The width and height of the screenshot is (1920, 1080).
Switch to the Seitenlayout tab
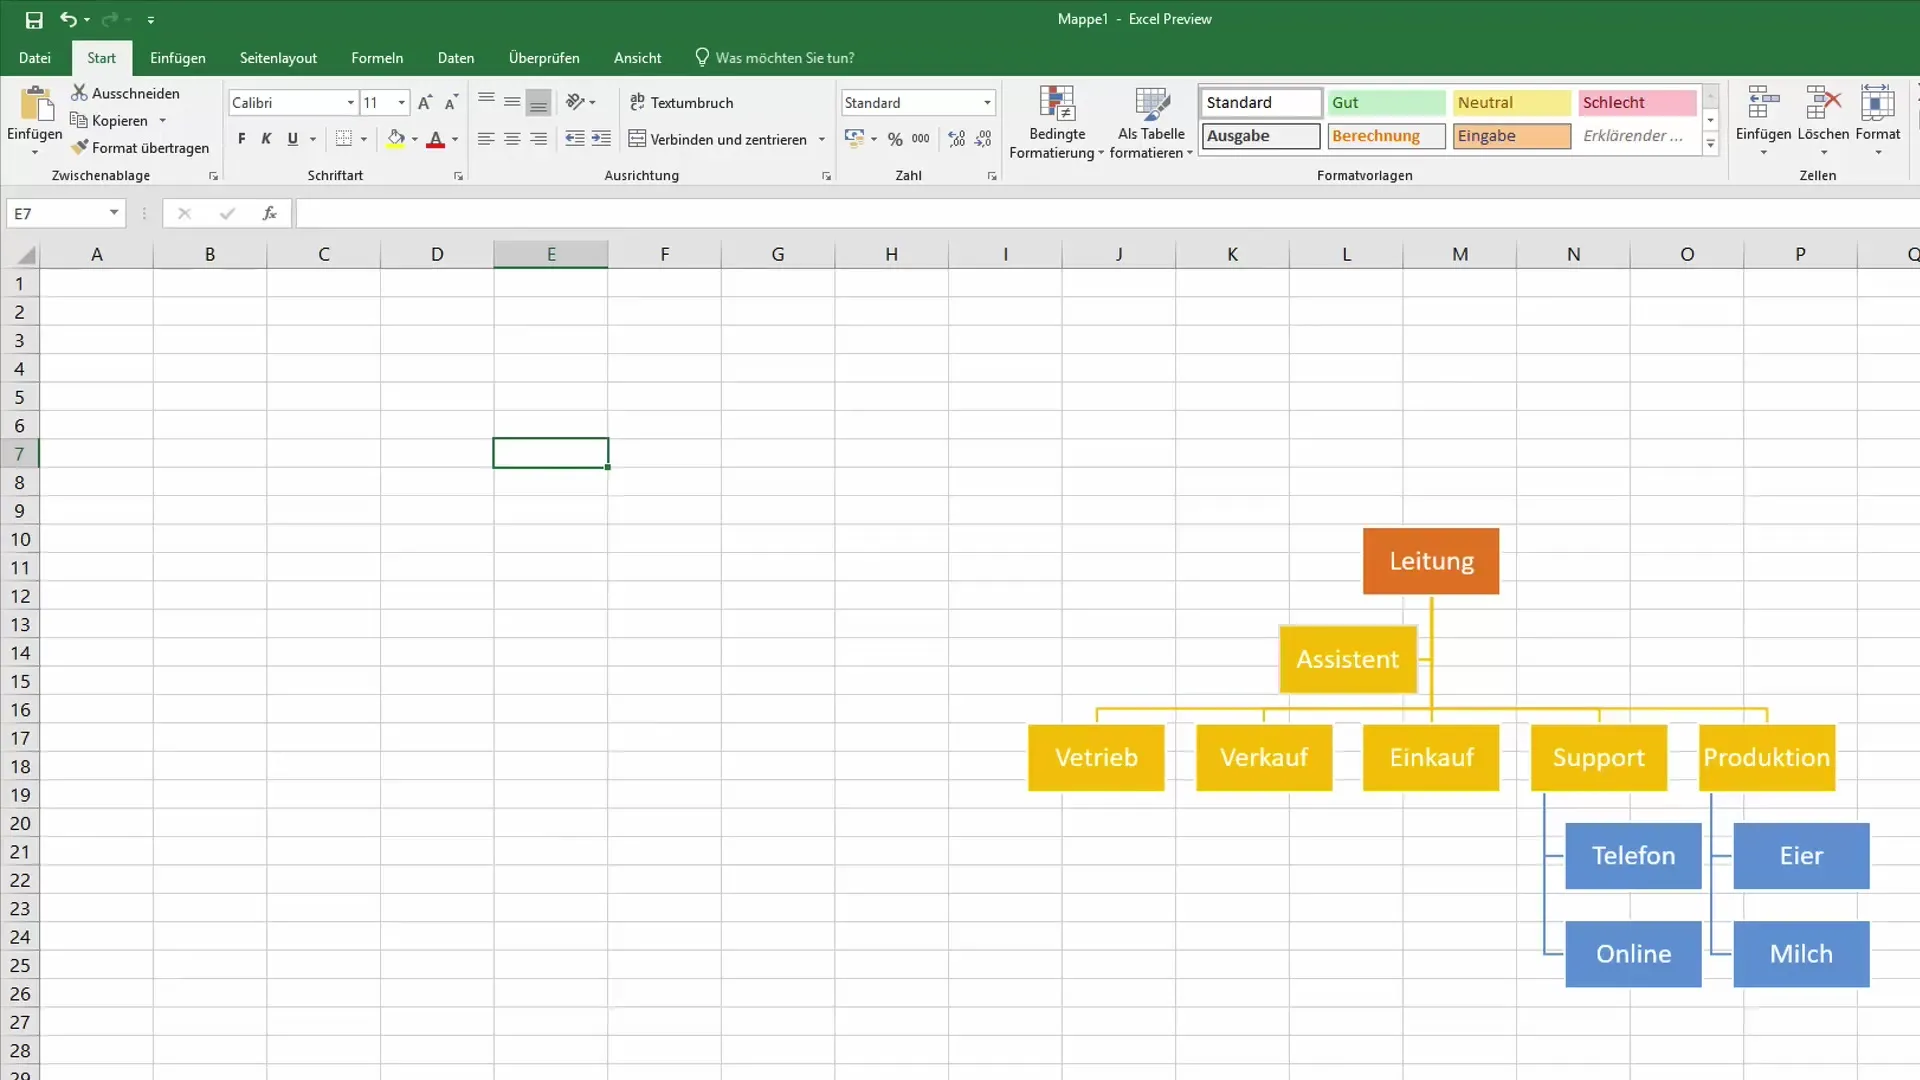[x=278, y=58]
